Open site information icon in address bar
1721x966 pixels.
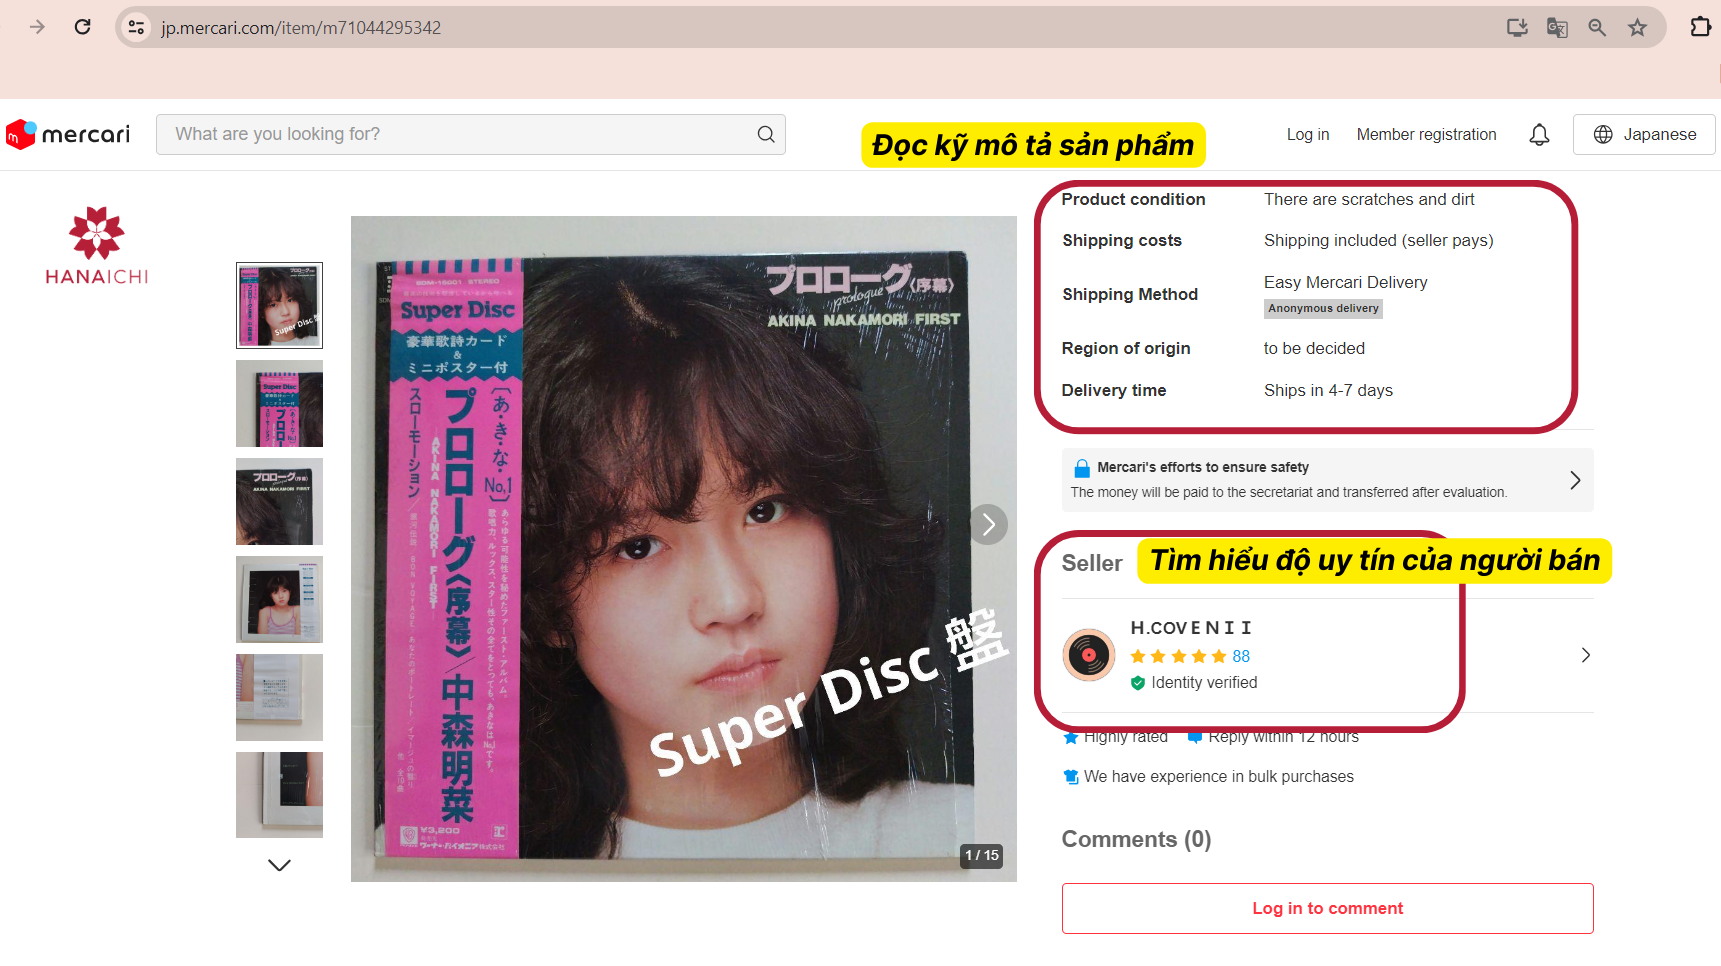pos(137,27)
